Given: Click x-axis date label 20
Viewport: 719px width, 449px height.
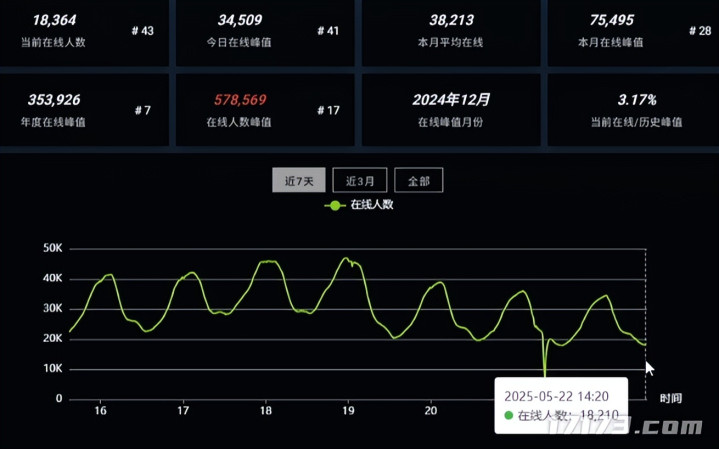Looking at the screenshot, I should (x=431, y=410).
